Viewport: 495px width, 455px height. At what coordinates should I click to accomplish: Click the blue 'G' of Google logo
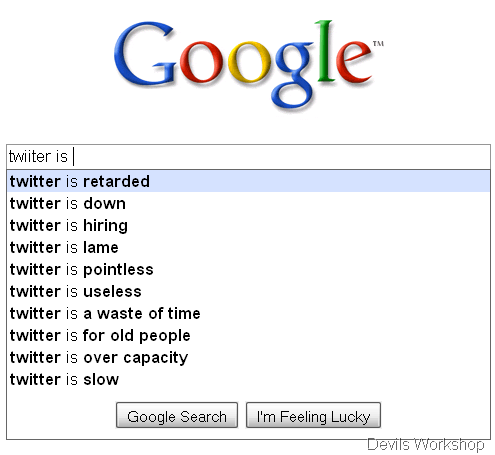[145, 53]
